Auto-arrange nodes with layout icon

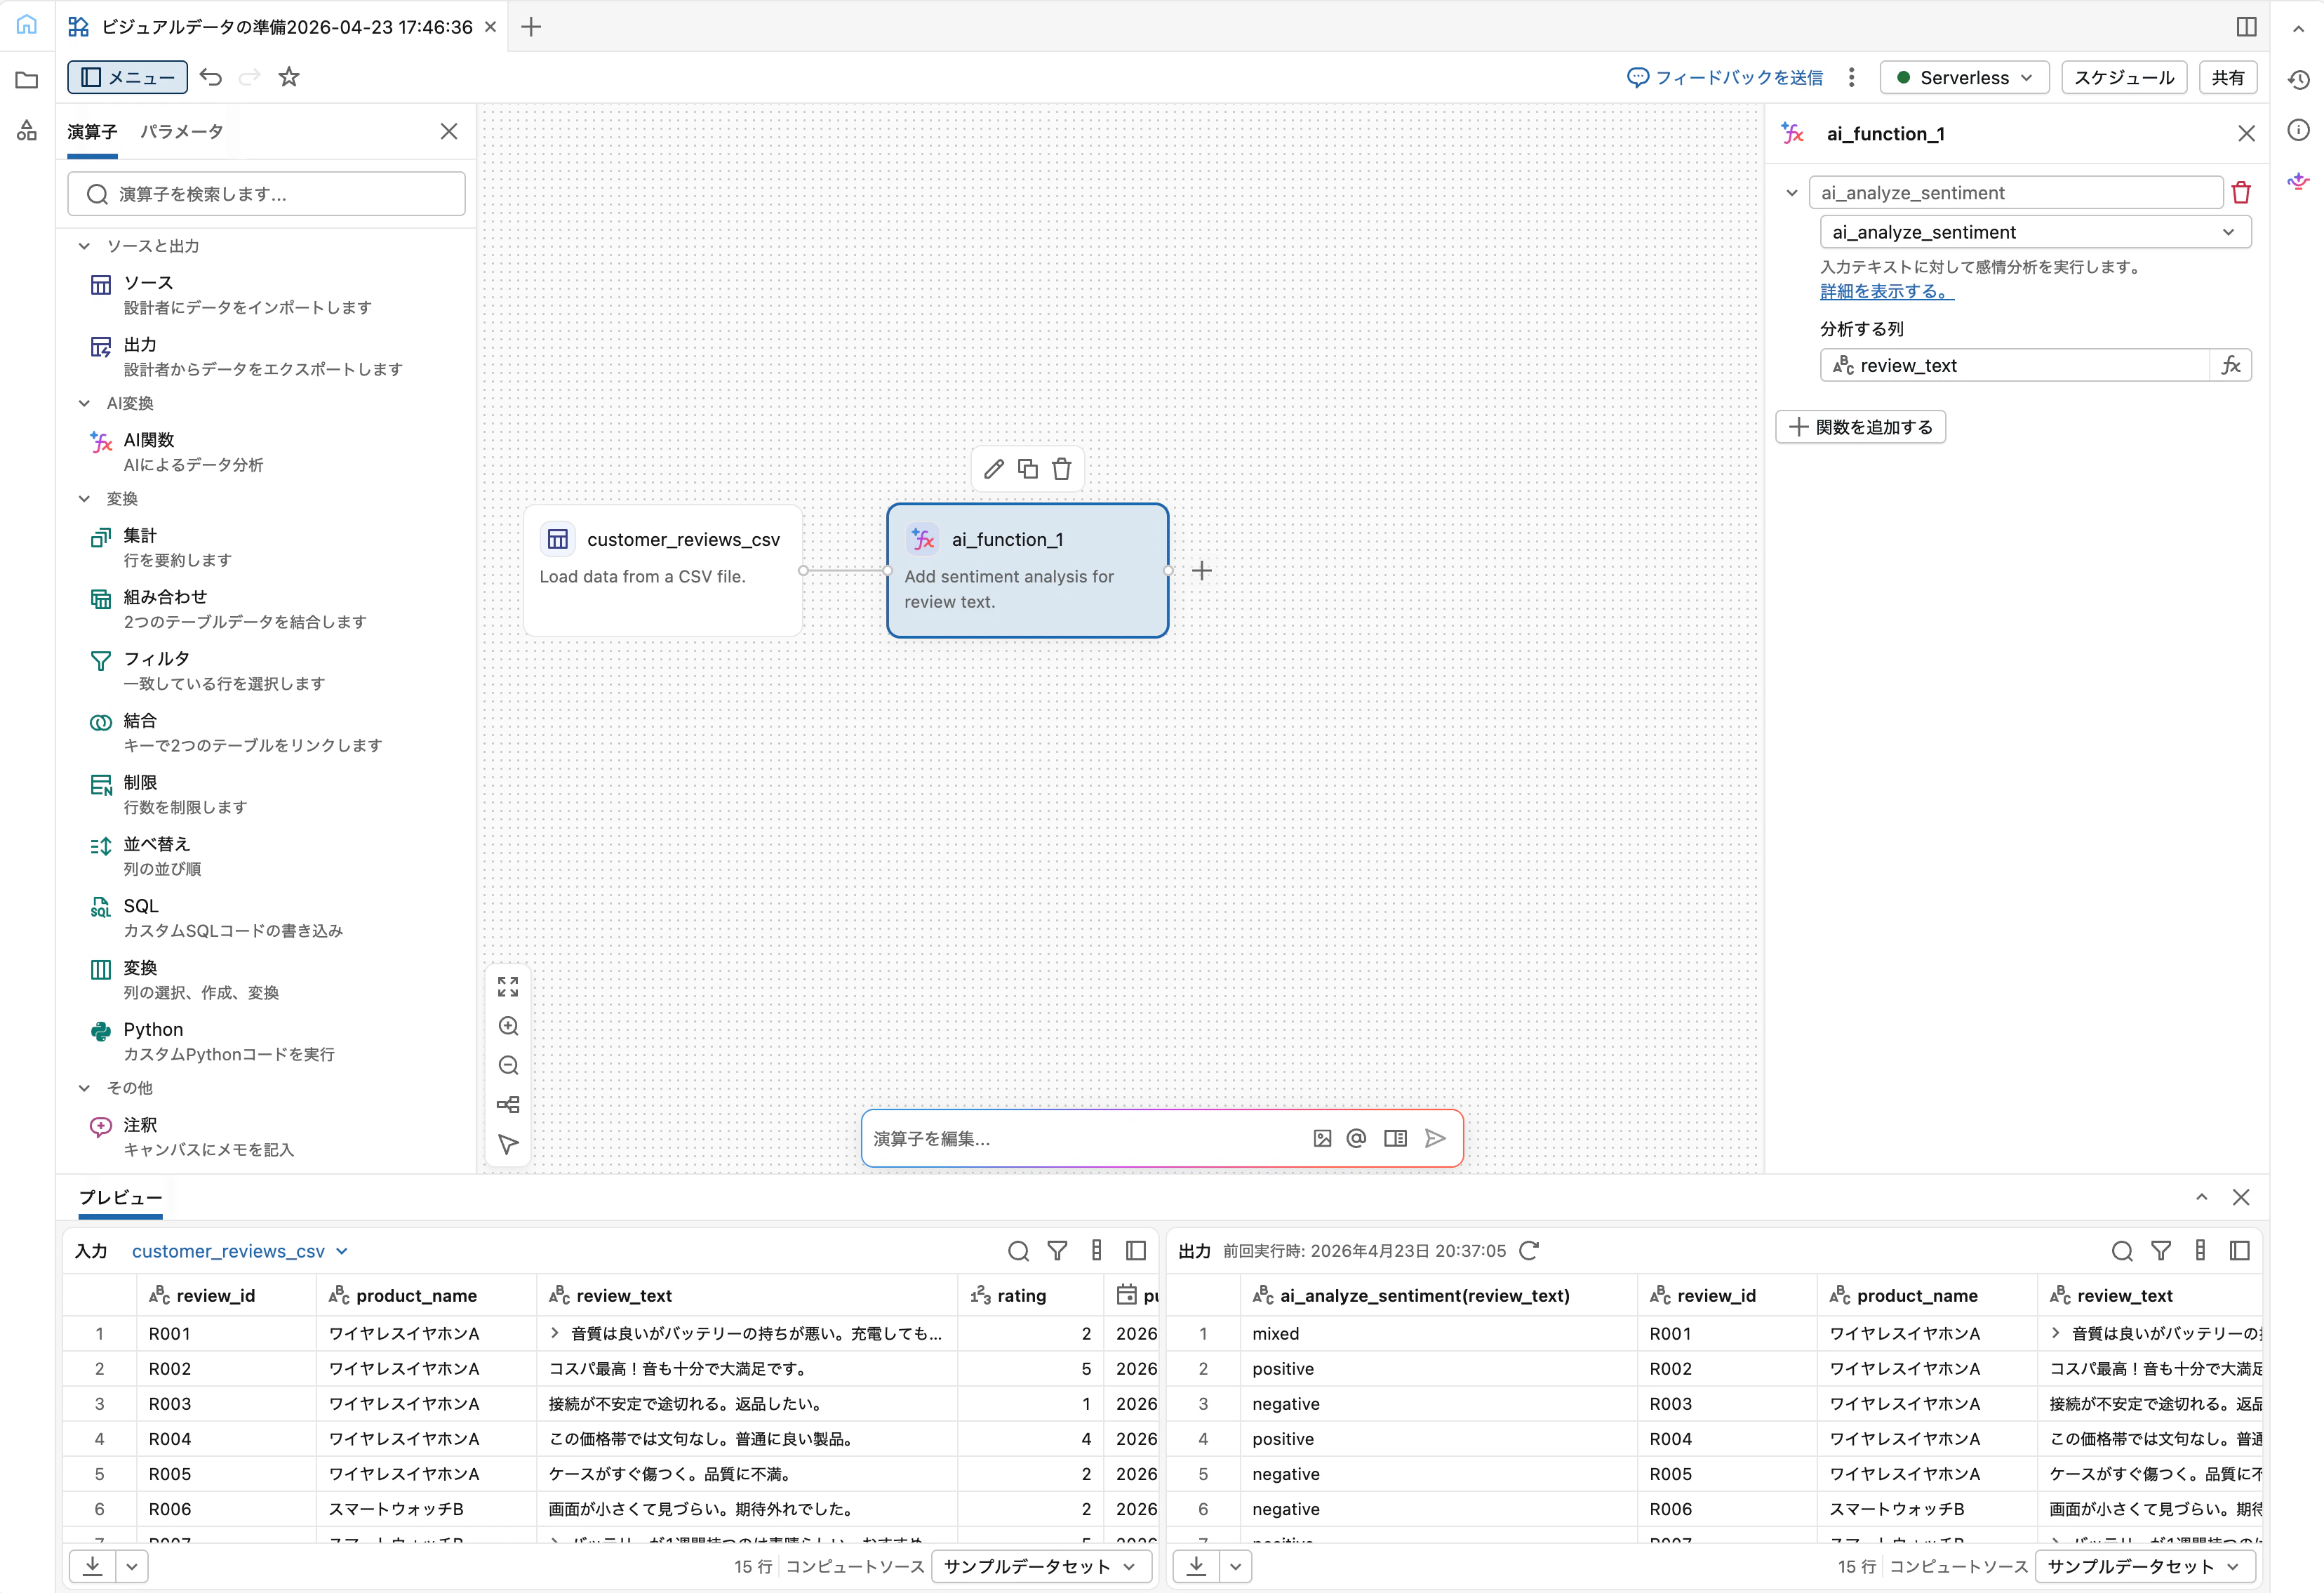tap(508, 1104)
